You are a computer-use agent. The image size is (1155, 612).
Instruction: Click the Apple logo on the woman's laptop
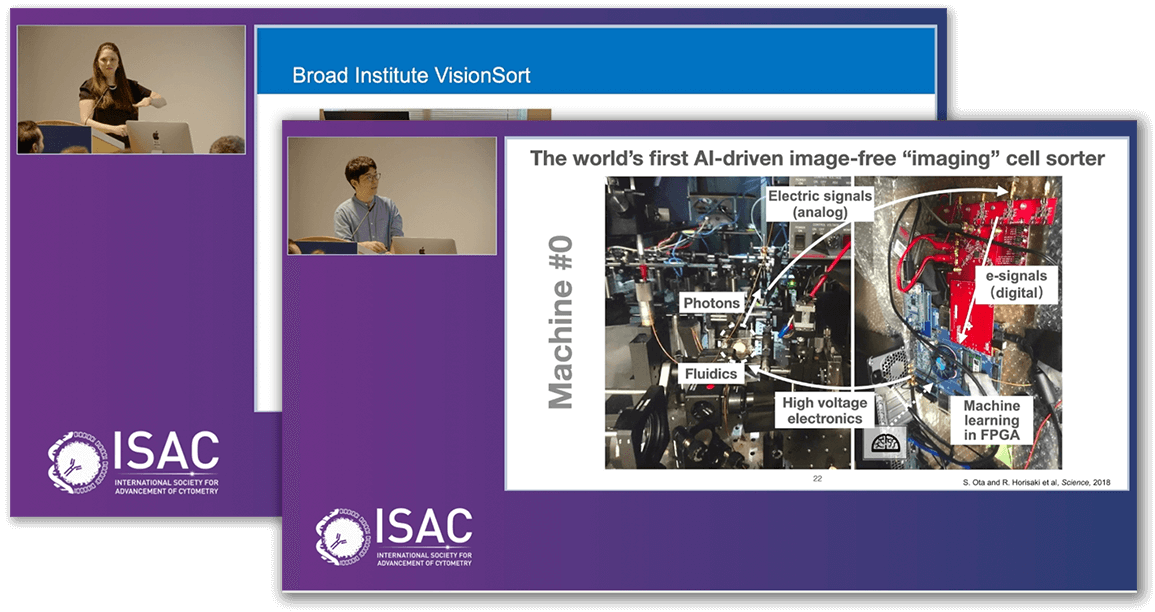[155, 134]
